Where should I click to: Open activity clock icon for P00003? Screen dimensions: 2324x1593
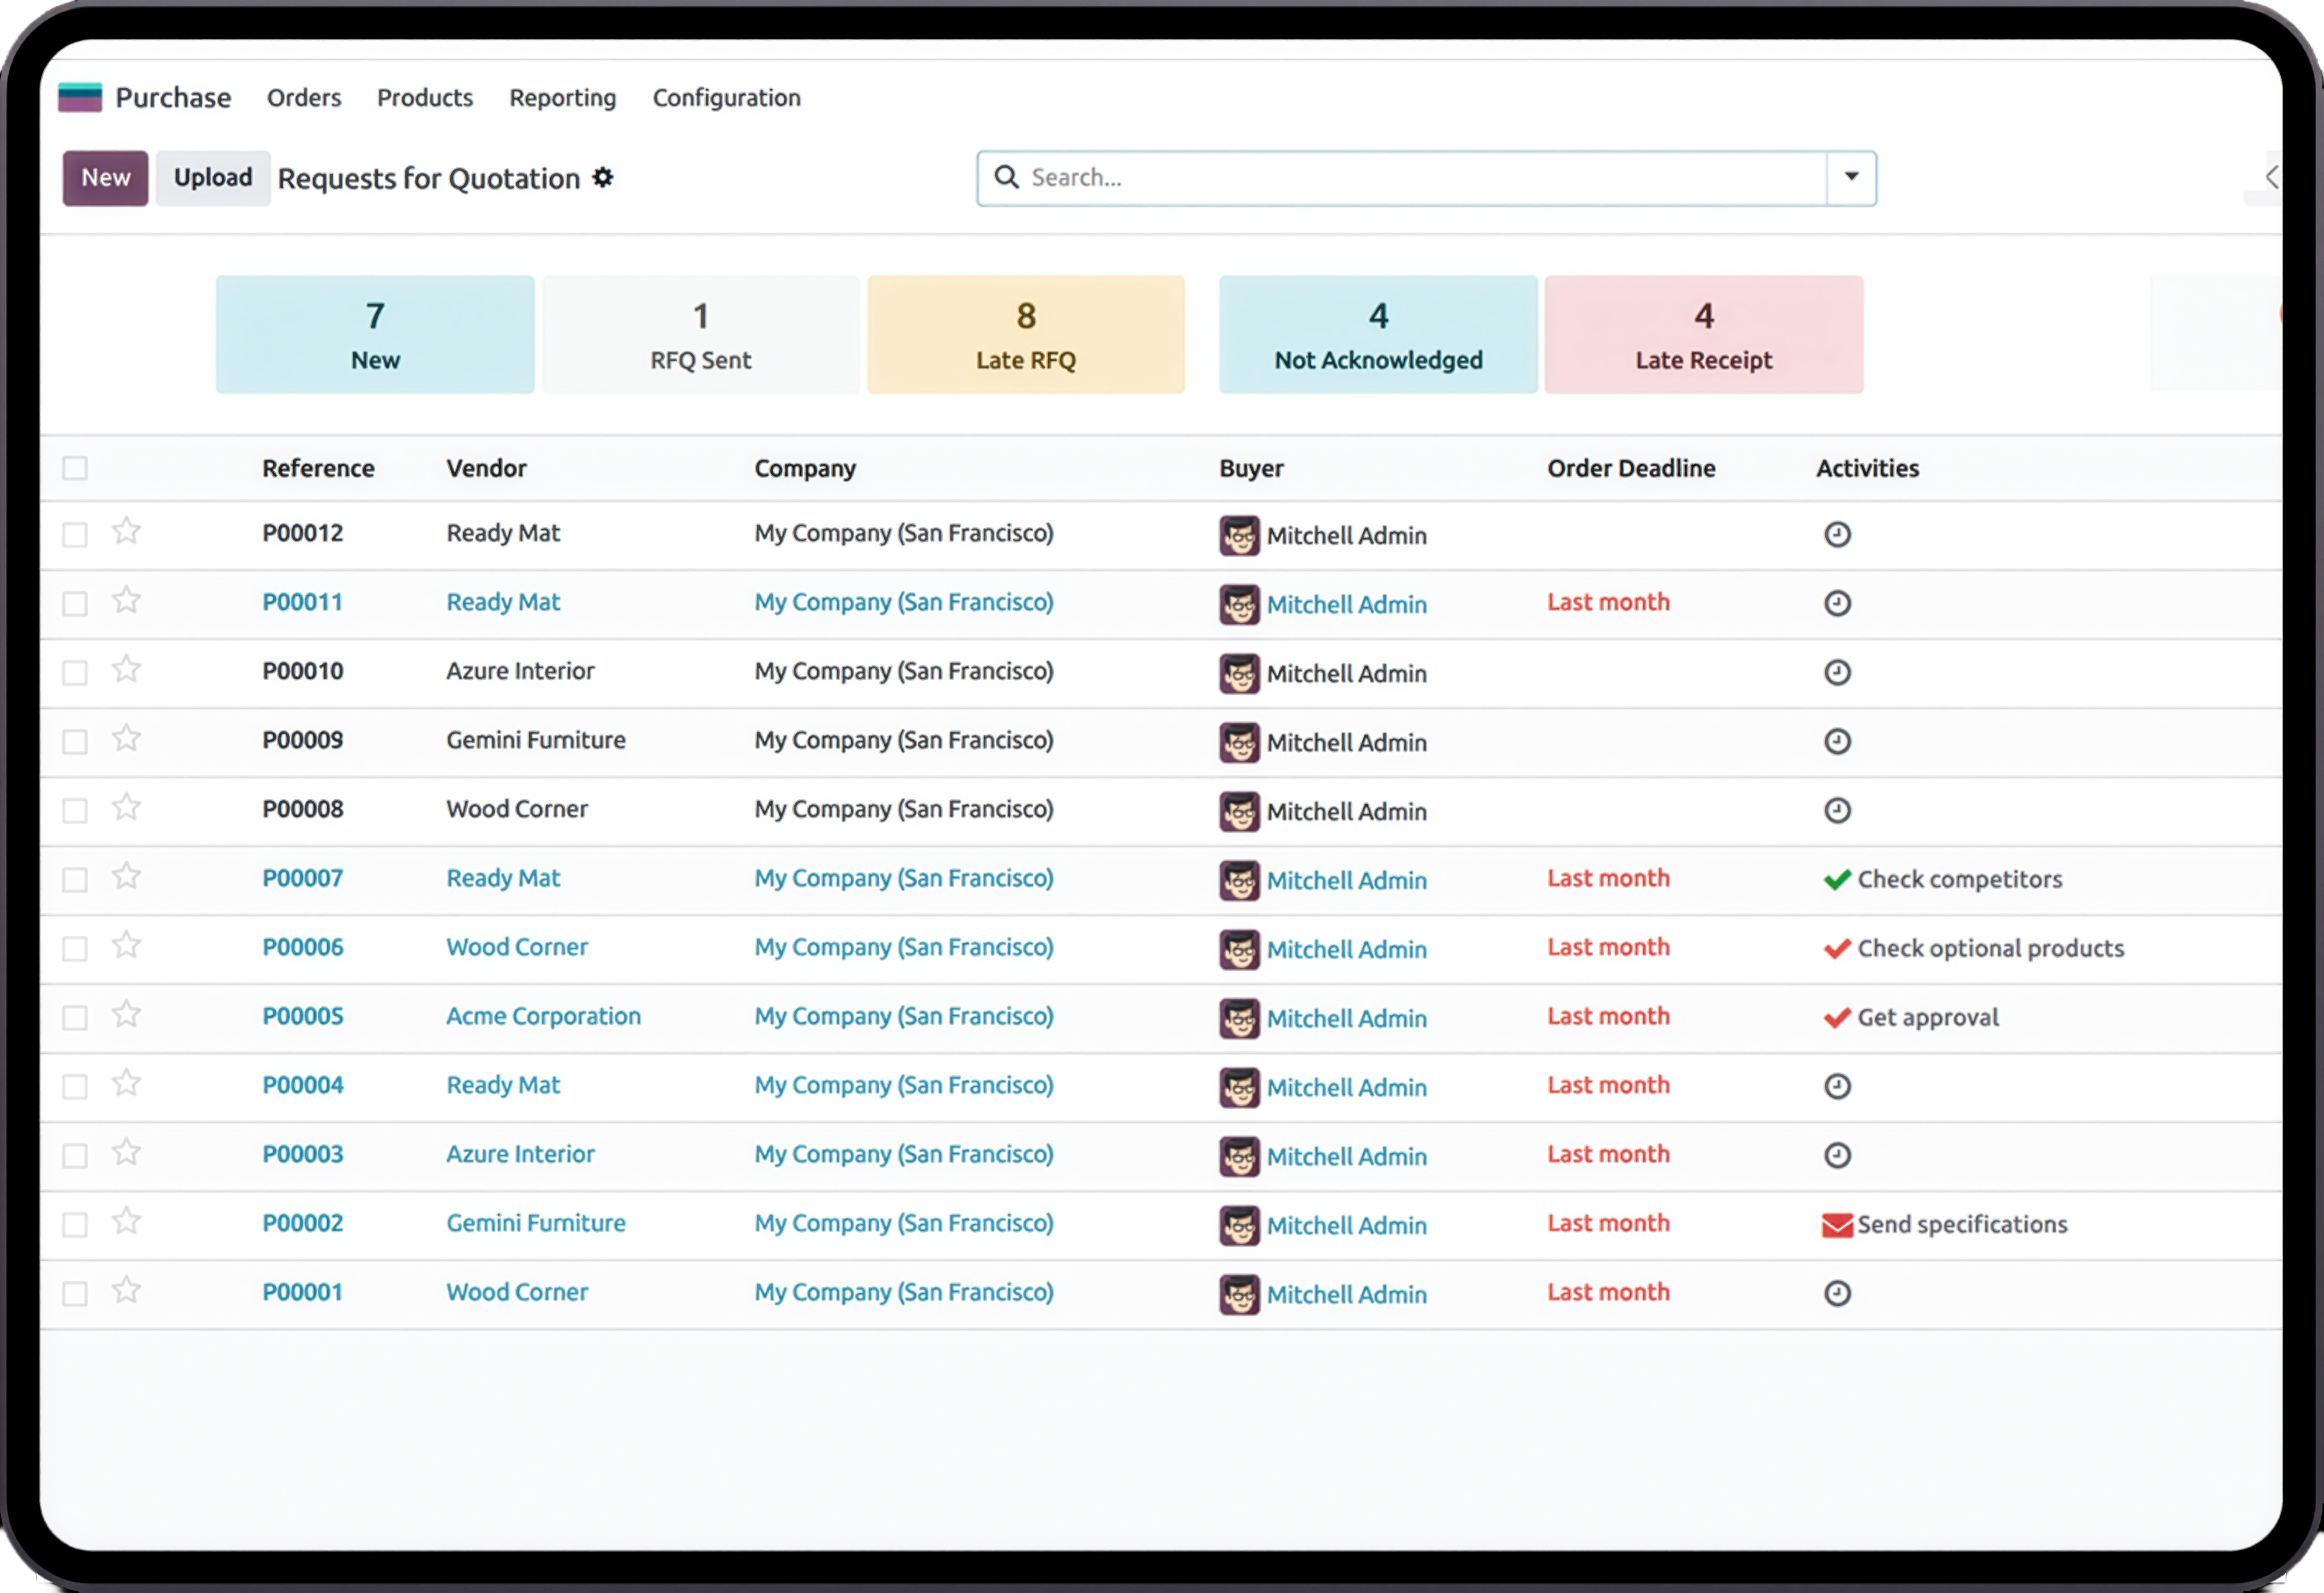[x=1837, y=1156]
